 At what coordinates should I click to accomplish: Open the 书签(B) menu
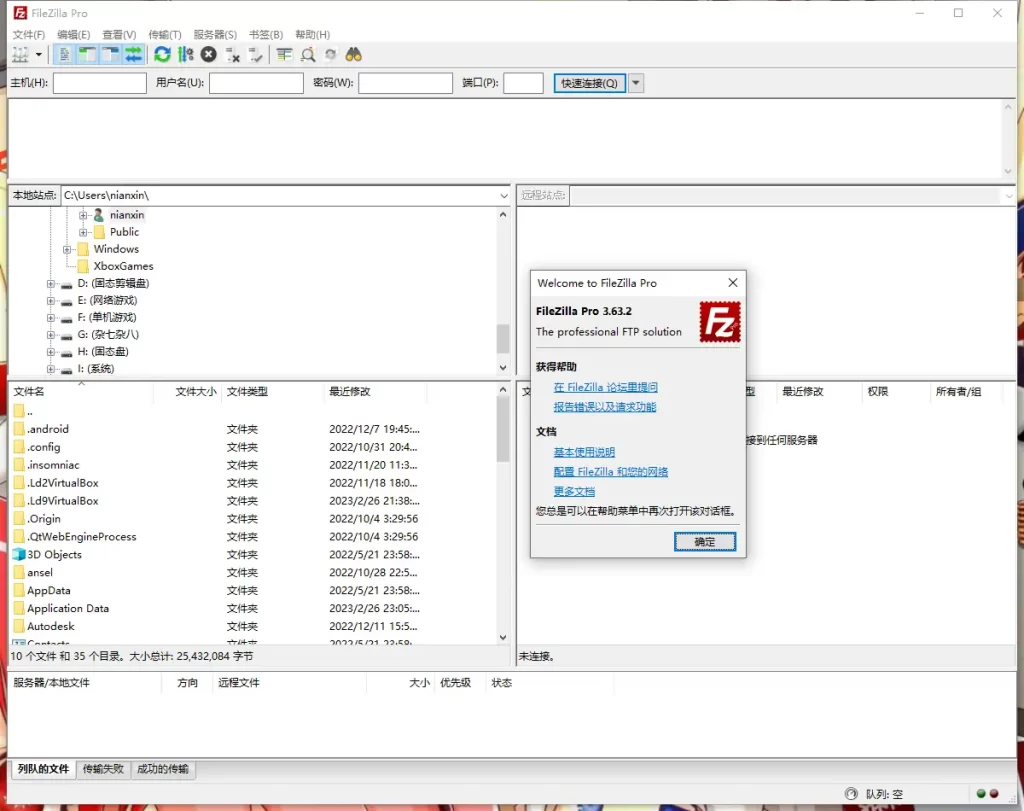coord(266,35)
